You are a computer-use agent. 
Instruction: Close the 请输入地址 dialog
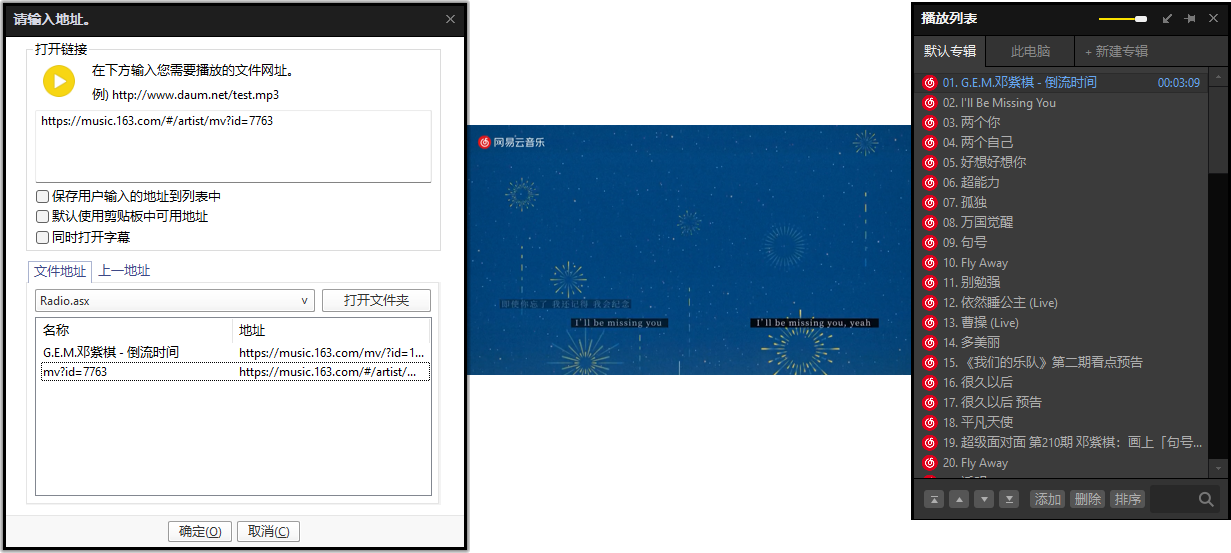[x=450, y=19]
